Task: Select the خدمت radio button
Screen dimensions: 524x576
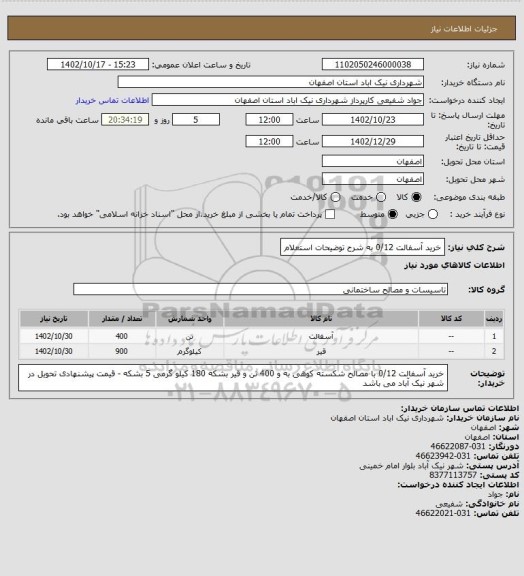Action: pyautogui.click(x=381, y=197)
